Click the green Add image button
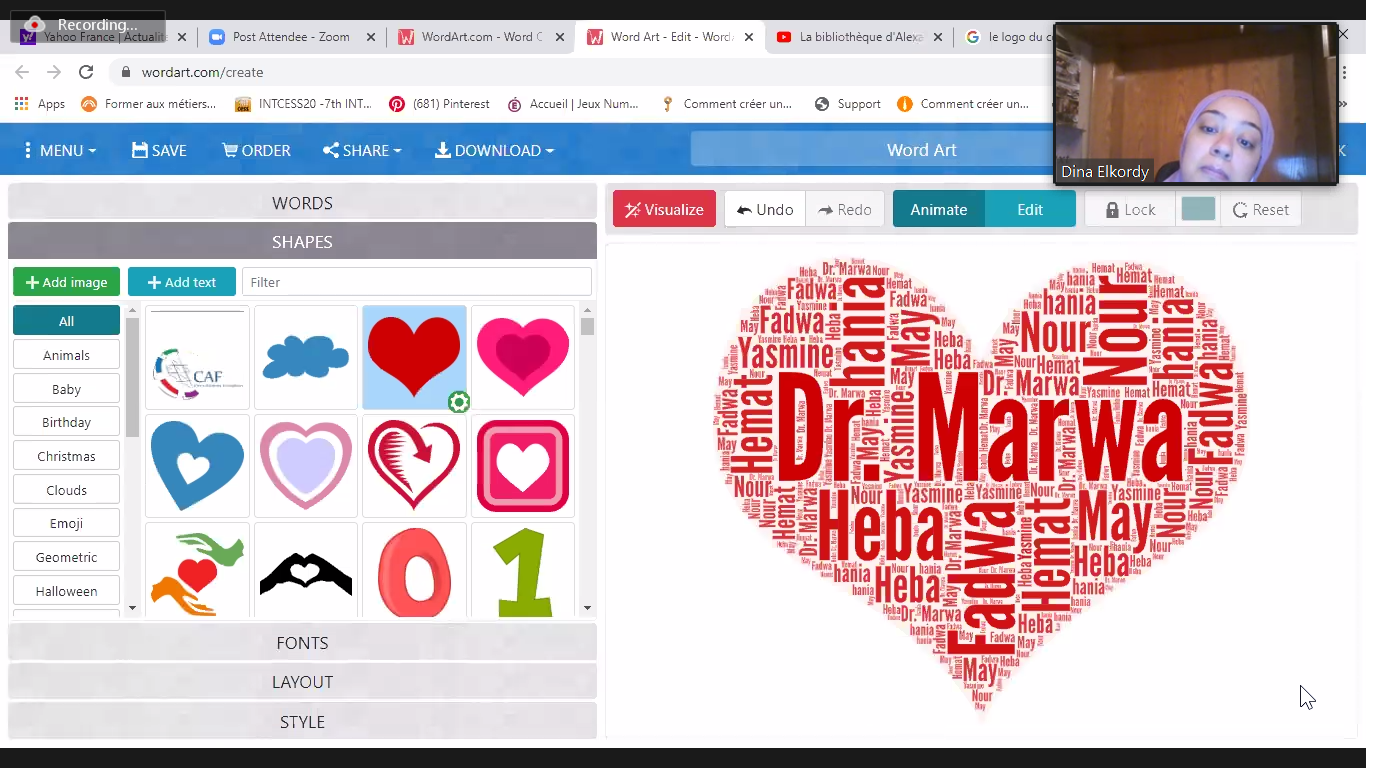 coord(66,282)
